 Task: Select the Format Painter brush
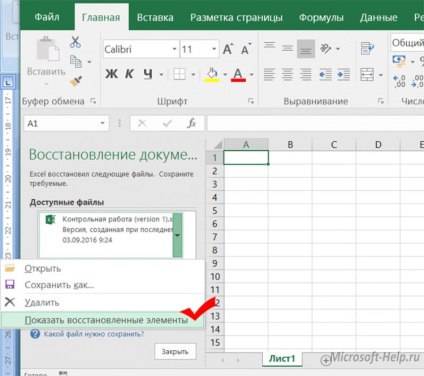[76, 81]
